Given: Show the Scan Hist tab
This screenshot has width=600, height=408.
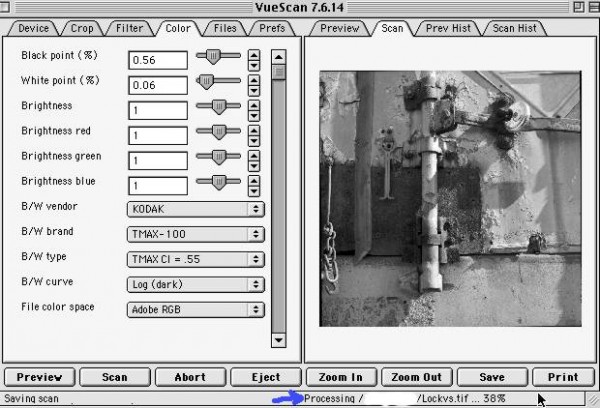Looking at the screenshot, I should [x=514, y=28].
